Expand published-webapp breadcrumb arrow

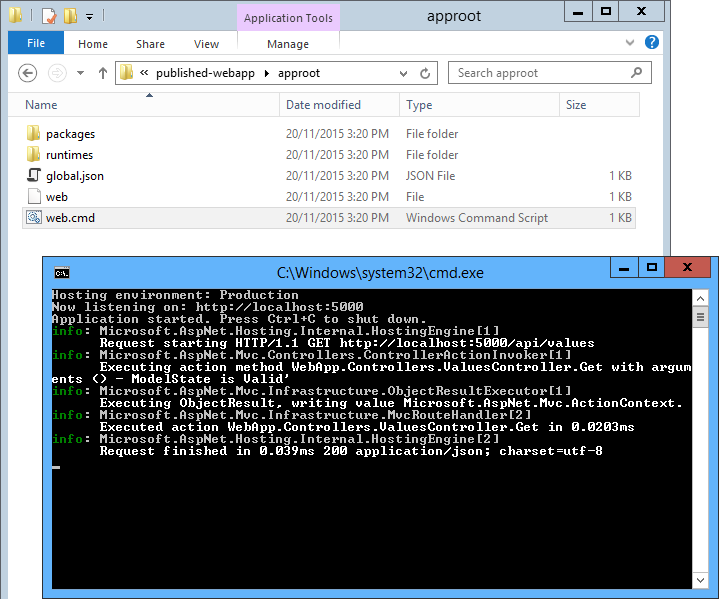(266, 73)
